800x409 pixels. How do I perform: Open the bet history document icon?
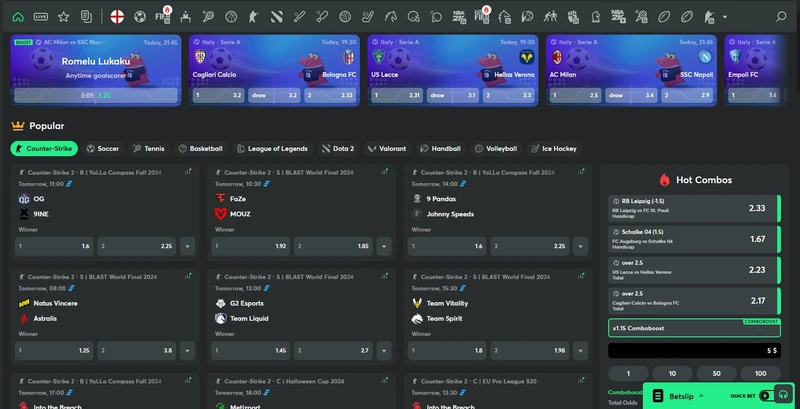[x=87, y=16]
